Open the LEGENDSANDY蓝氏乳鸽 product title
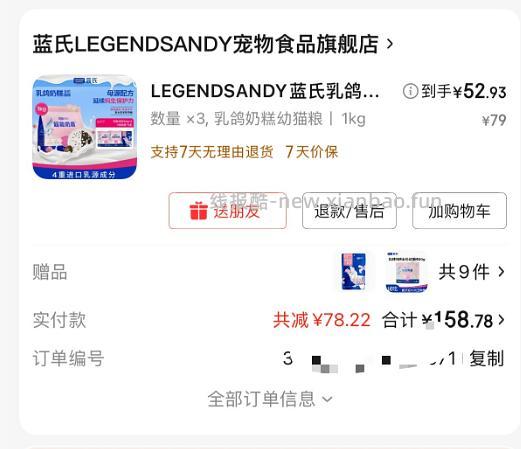This screenshot has height=449, width=521. tap(265, 91)
